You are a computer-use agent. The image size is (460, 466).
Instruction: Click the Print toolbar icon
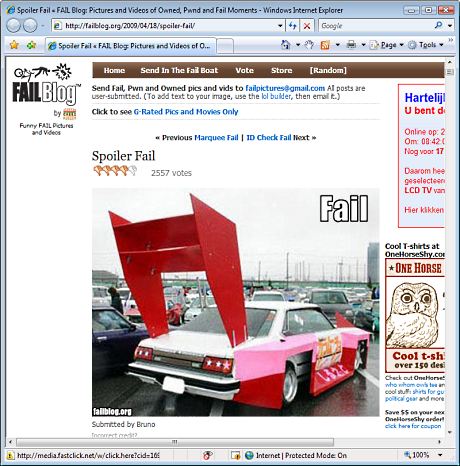(351, 45)
